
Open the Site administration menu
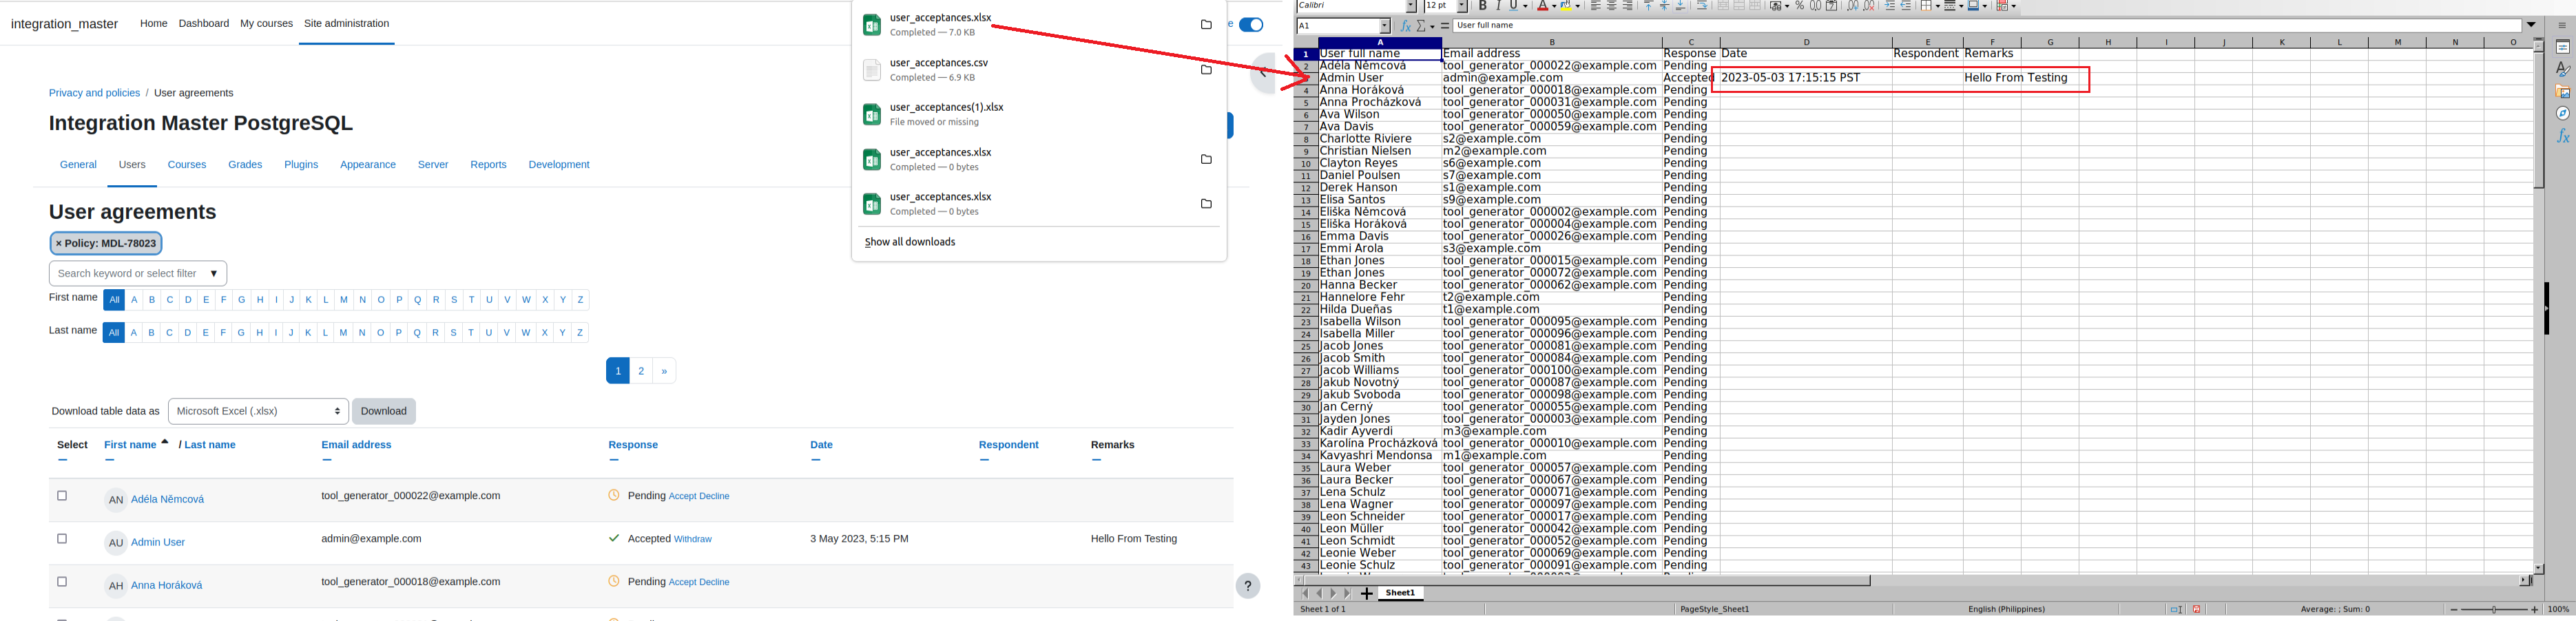346,23
